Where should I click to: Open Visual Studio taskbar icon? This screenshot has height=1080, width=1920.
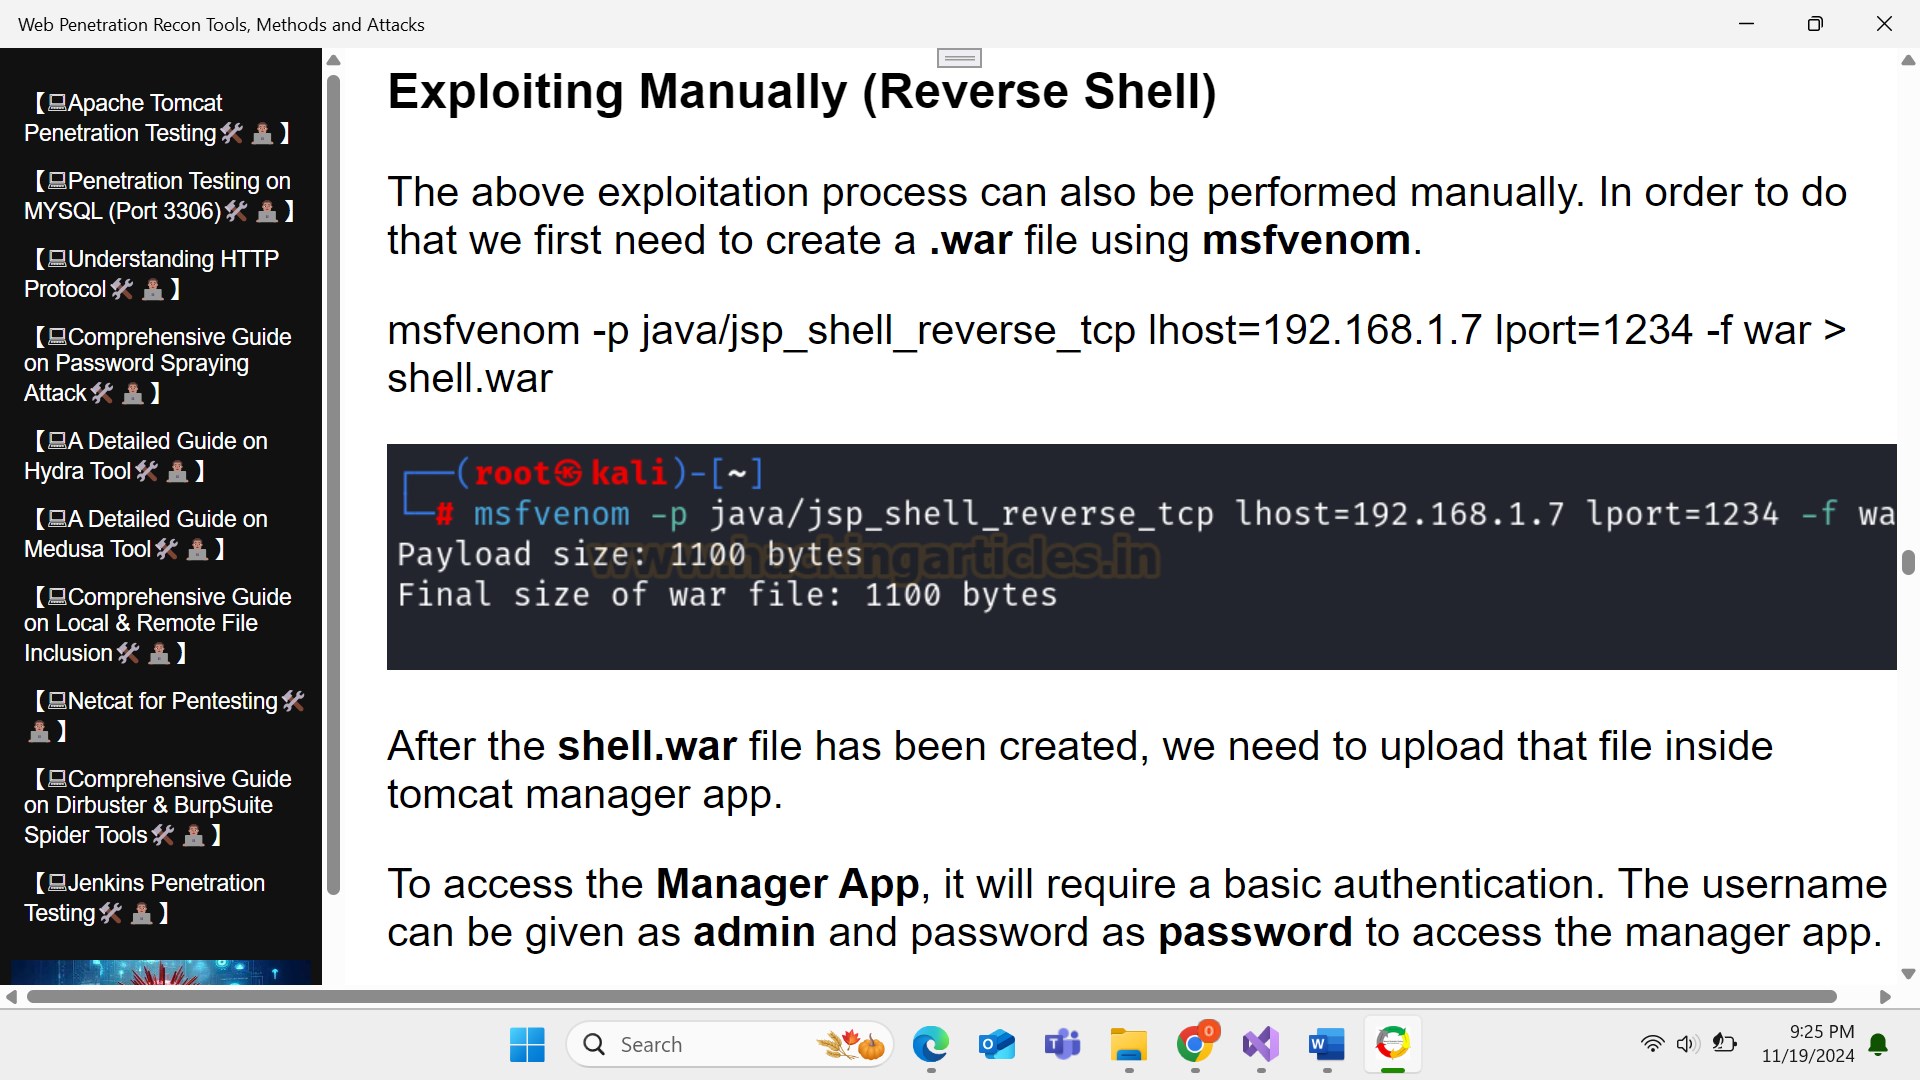pyautogui.click(x=1260, y=1045)
